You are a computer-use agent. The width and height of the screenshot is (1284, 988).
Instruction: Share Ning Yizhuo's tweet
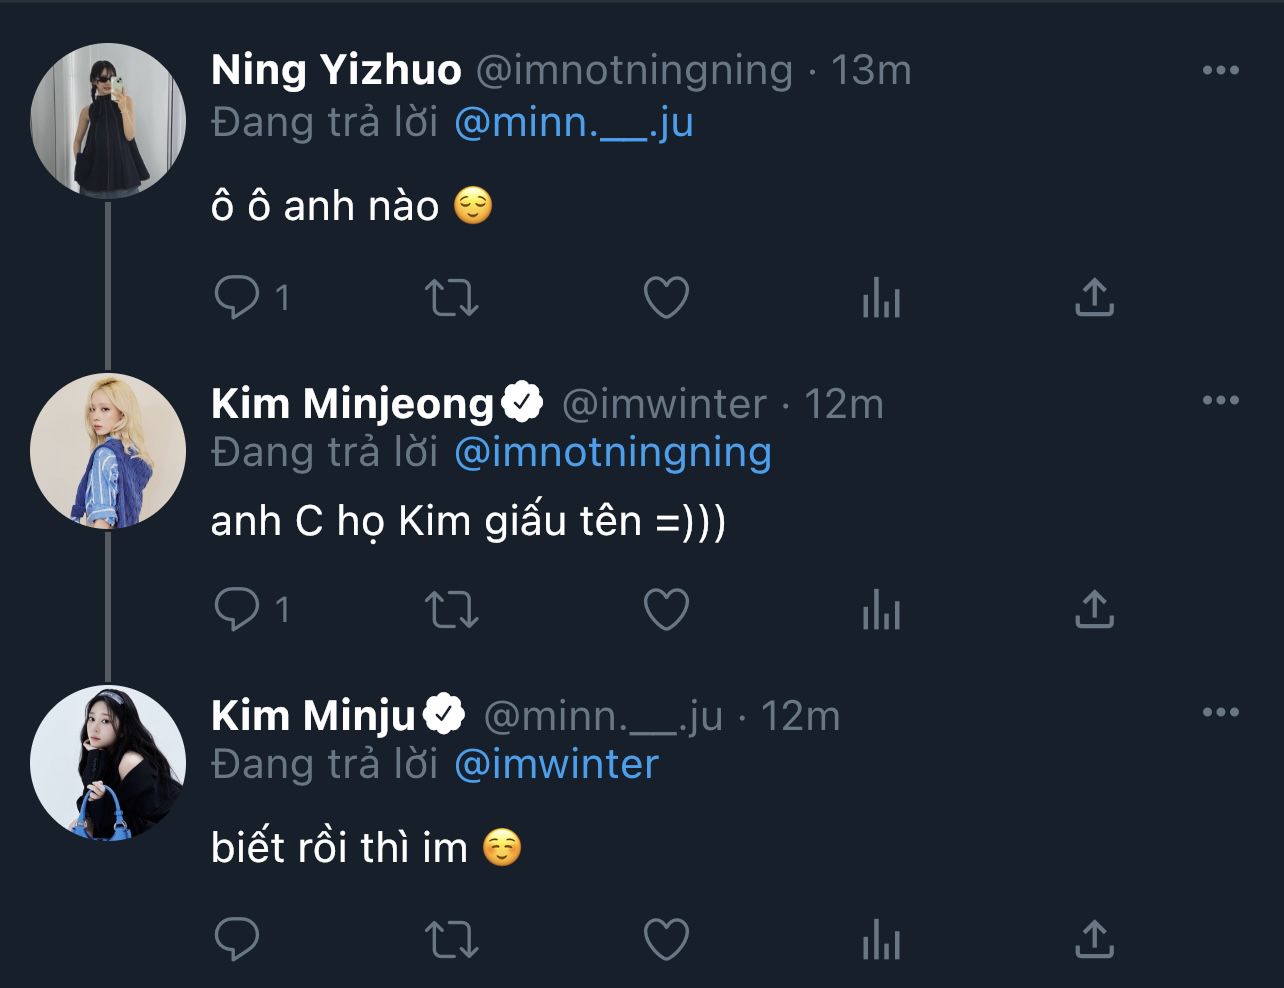pyautogui.click(x=1094, y=297)
